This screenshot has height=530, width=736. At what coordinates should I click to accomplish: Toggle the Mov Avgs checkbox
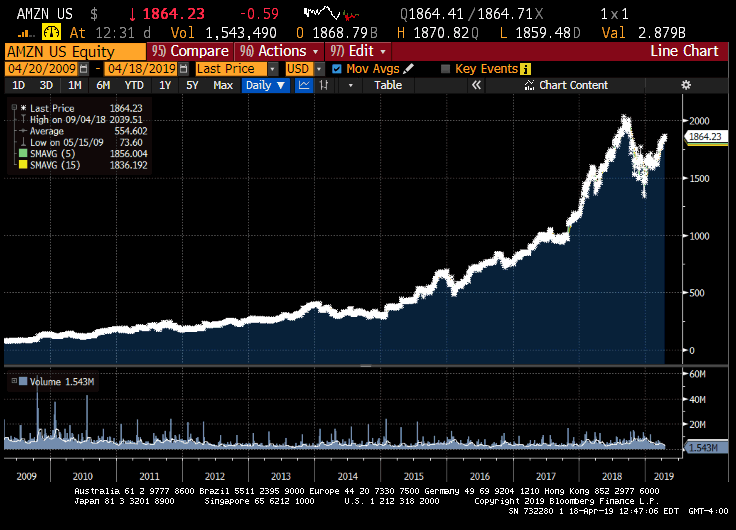(336, 69)
